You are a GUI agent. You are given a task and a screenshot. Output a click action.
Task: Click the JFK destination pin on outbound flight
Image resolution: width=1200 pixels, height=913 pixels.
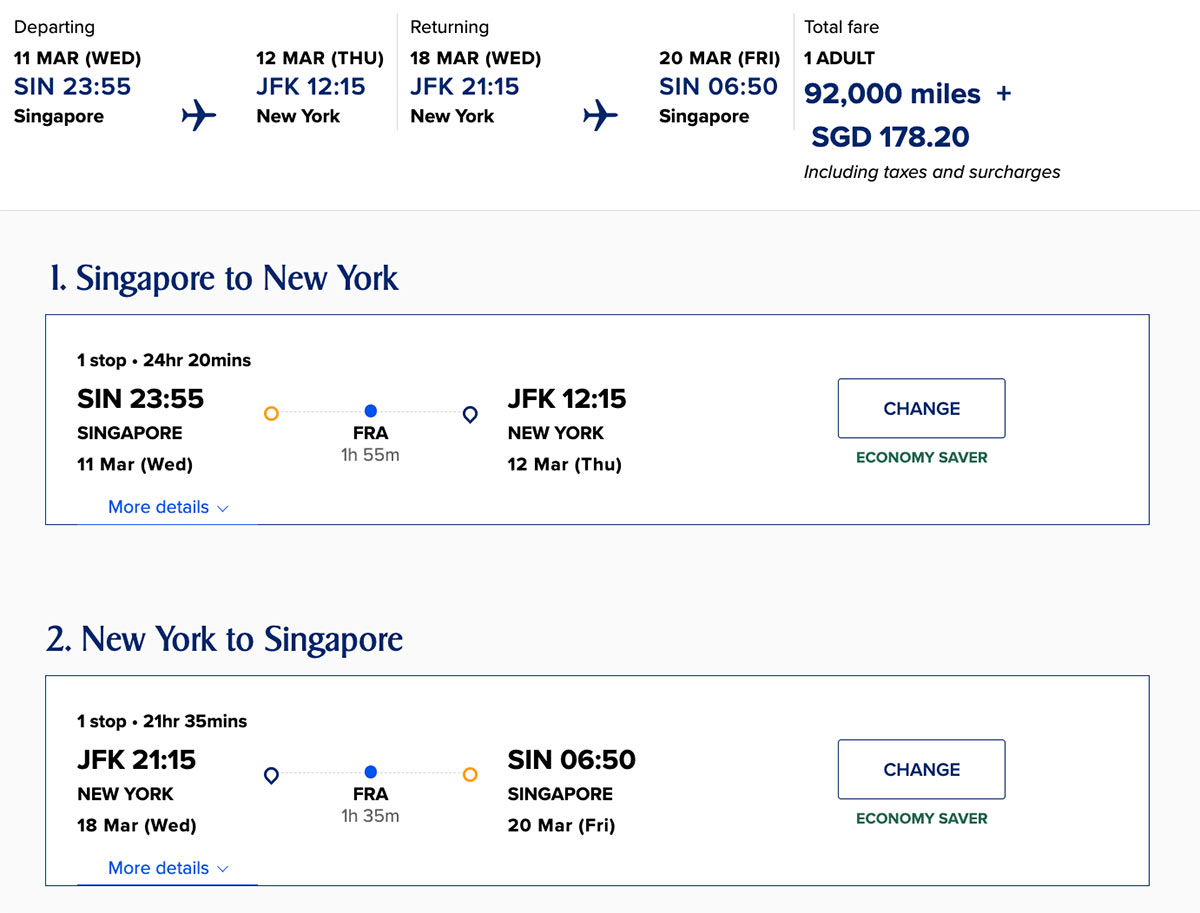pos(470,413)
